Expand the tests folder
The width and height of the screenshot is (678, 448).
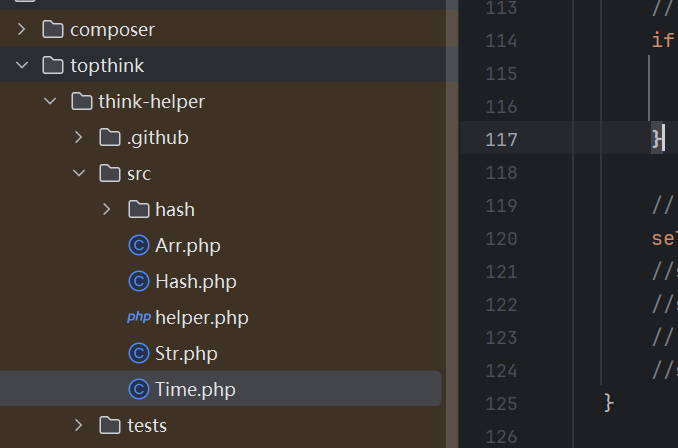pyautogui.click(x=79, y=426)
